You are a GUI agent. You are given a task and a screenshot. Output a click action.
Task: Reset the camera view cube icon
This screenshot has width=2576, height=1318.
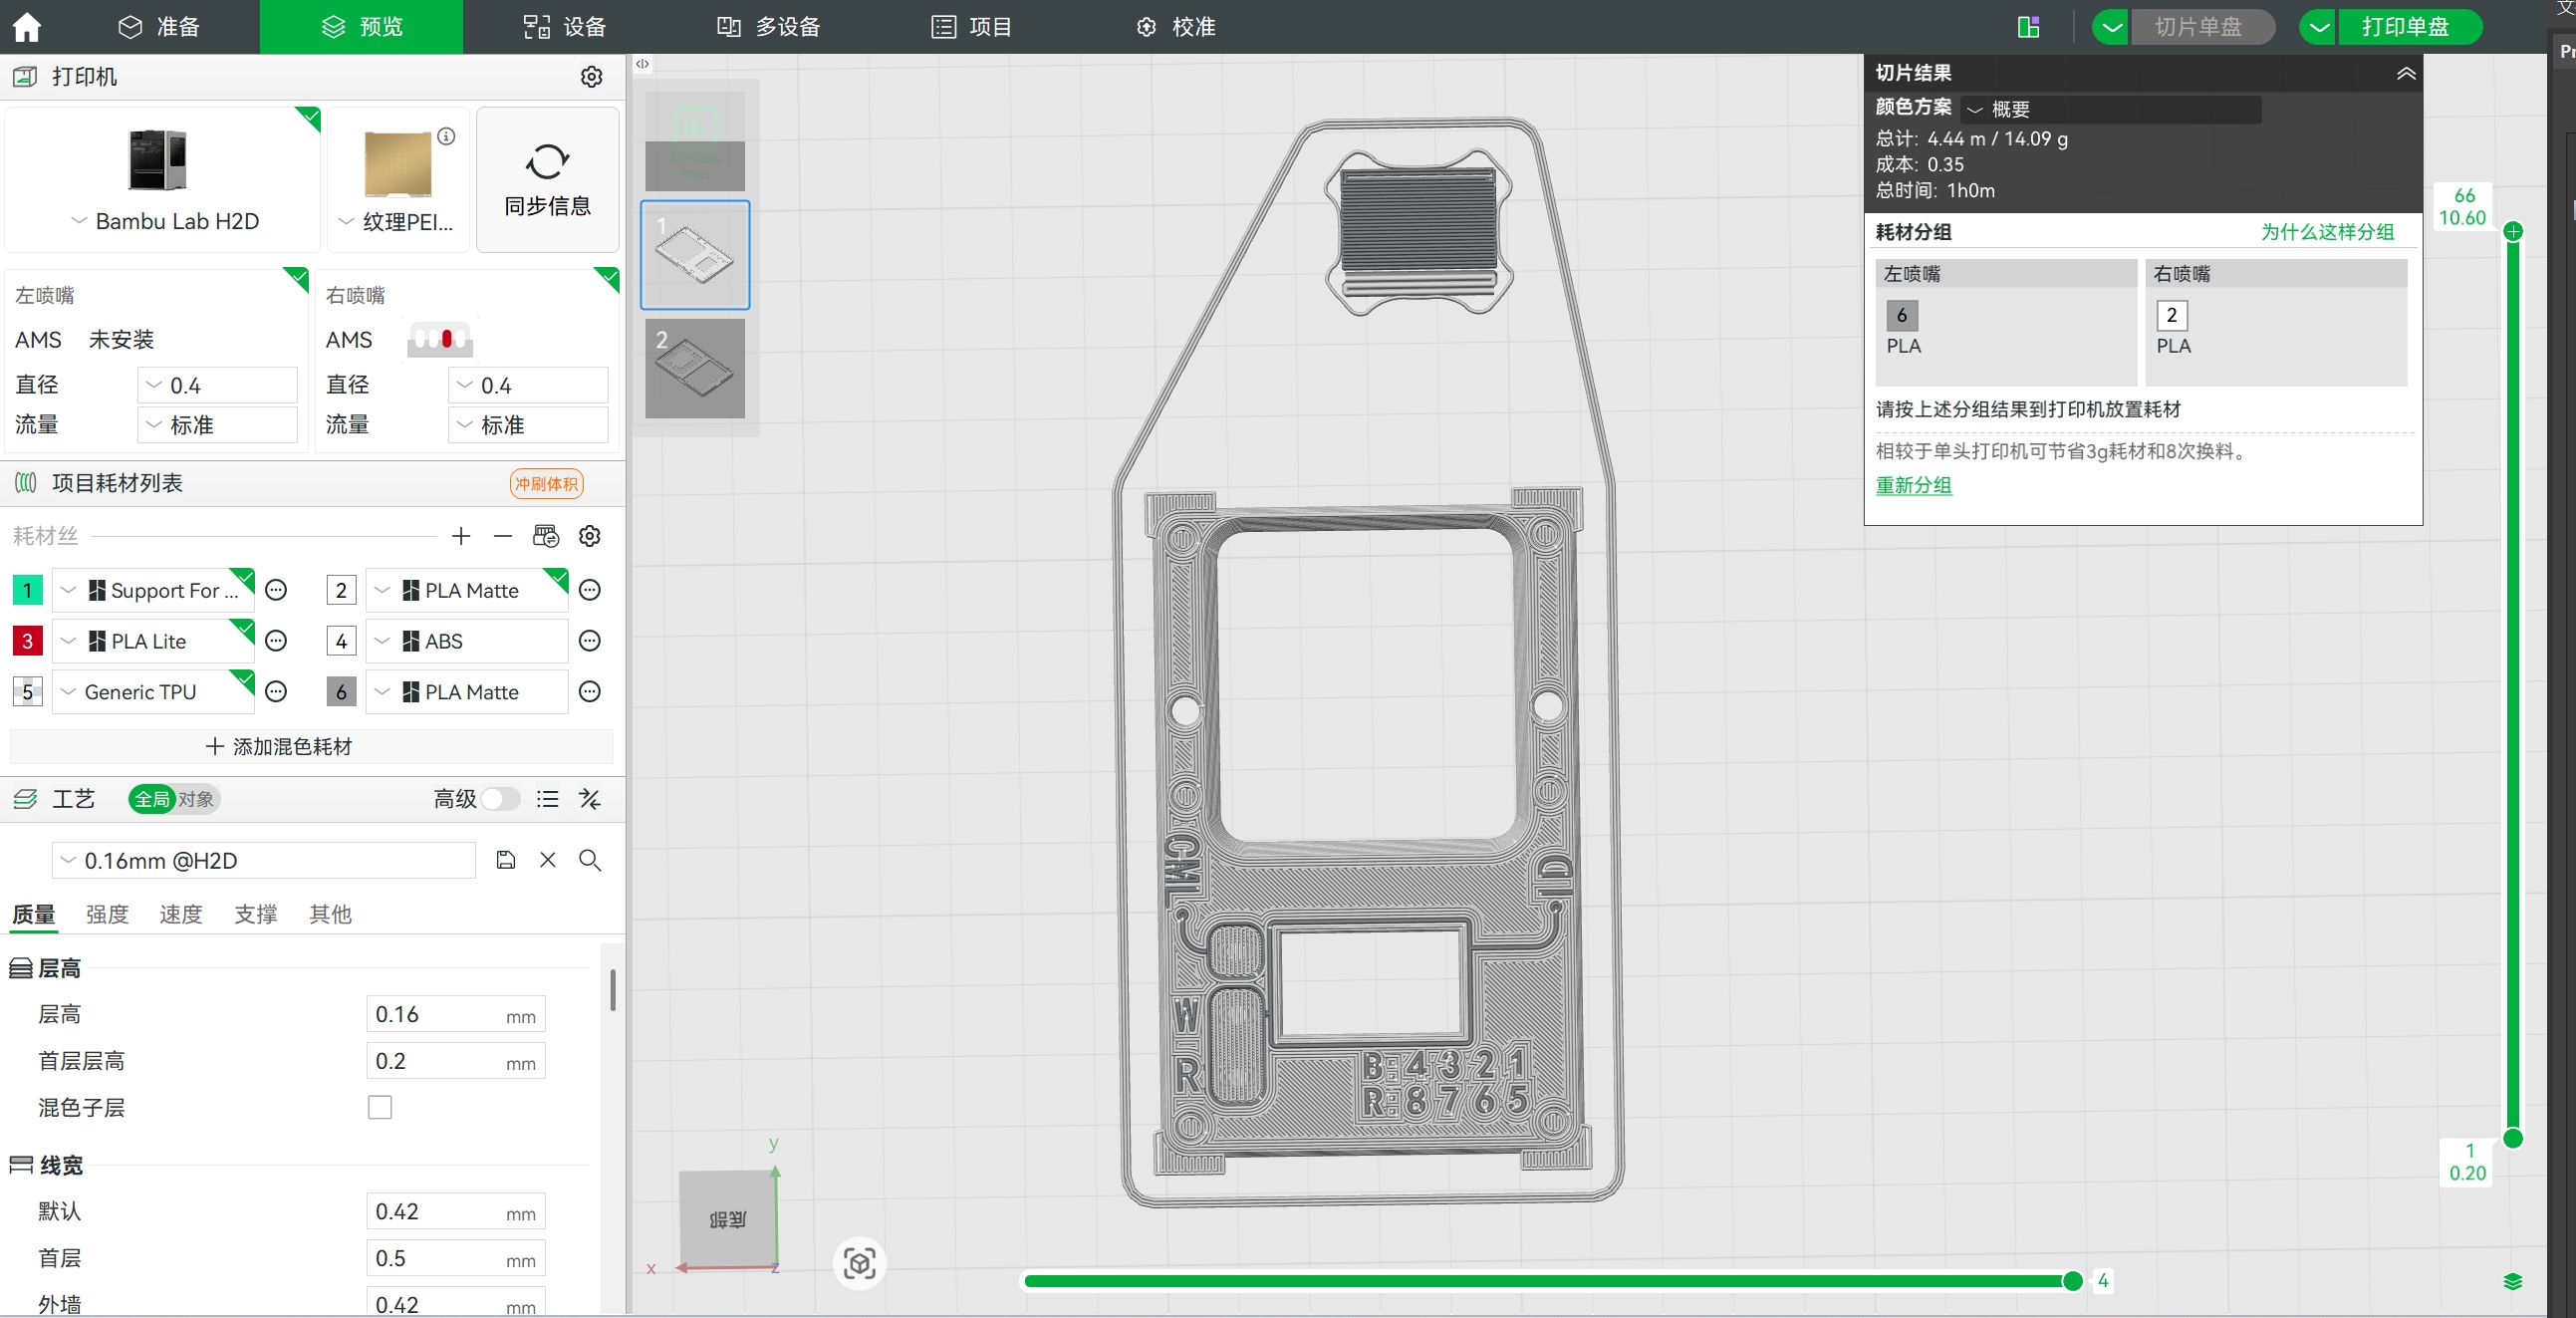[860, 1265]
